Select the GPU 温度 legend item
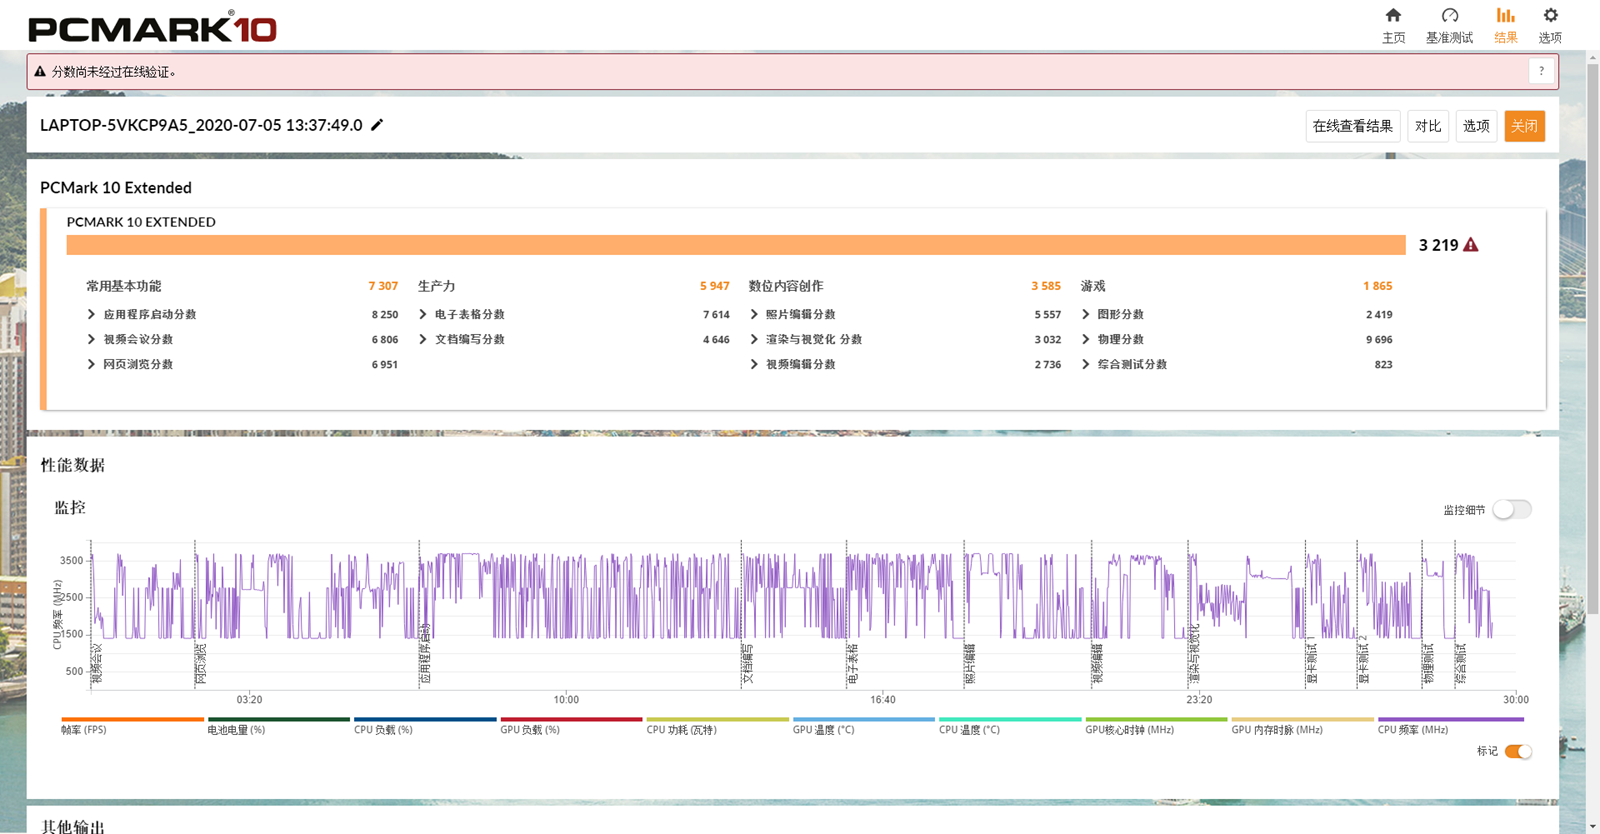Screen dimensions: 1600x834 coord(824,729)
